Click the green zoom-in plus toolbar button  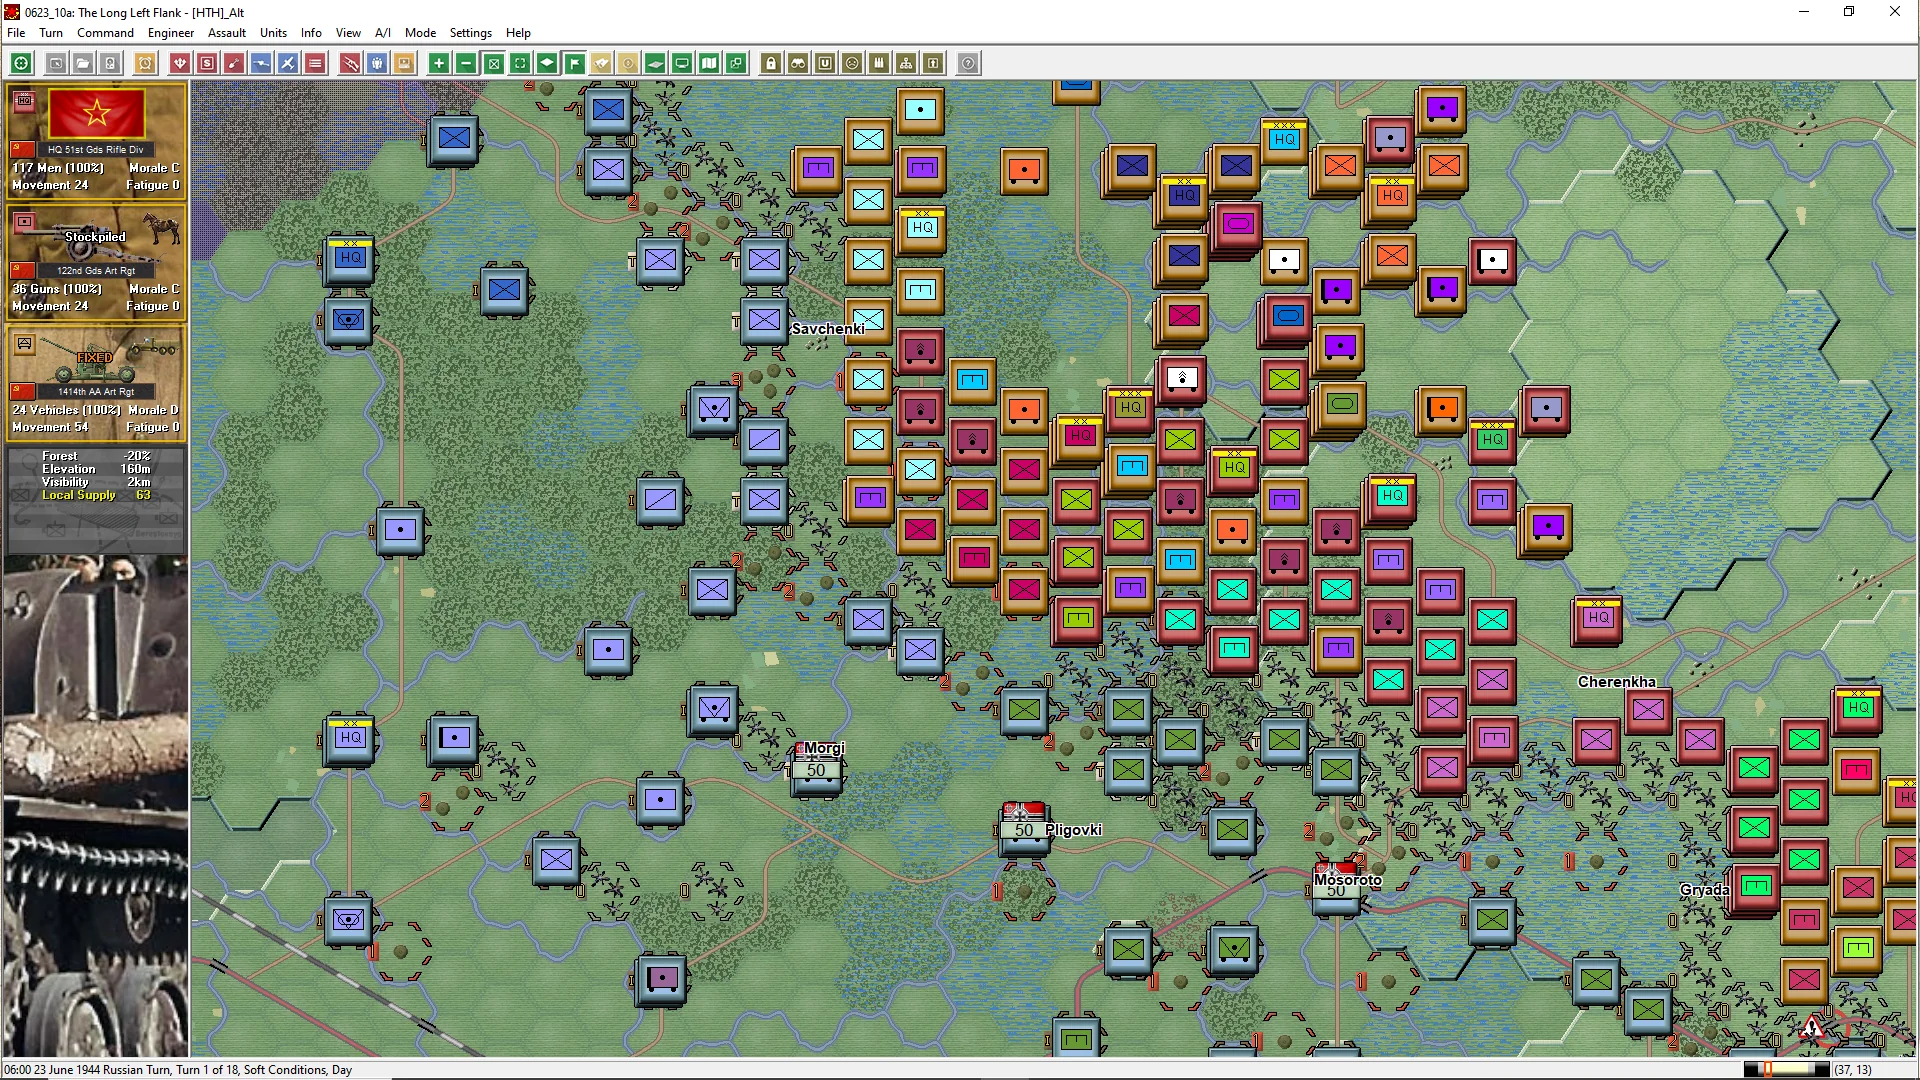[x=438, y=63]
